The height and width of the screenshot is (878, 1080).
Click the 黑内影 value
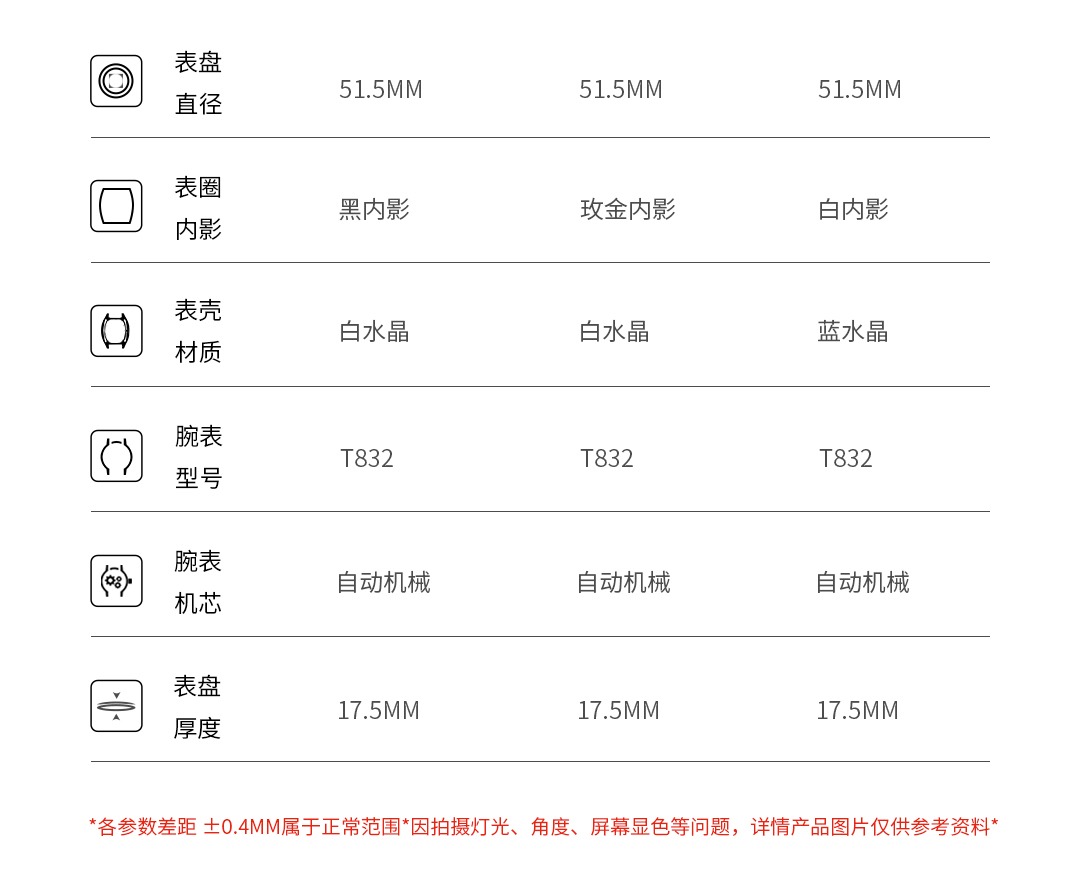pyautogui.click(x=374, y=209)
